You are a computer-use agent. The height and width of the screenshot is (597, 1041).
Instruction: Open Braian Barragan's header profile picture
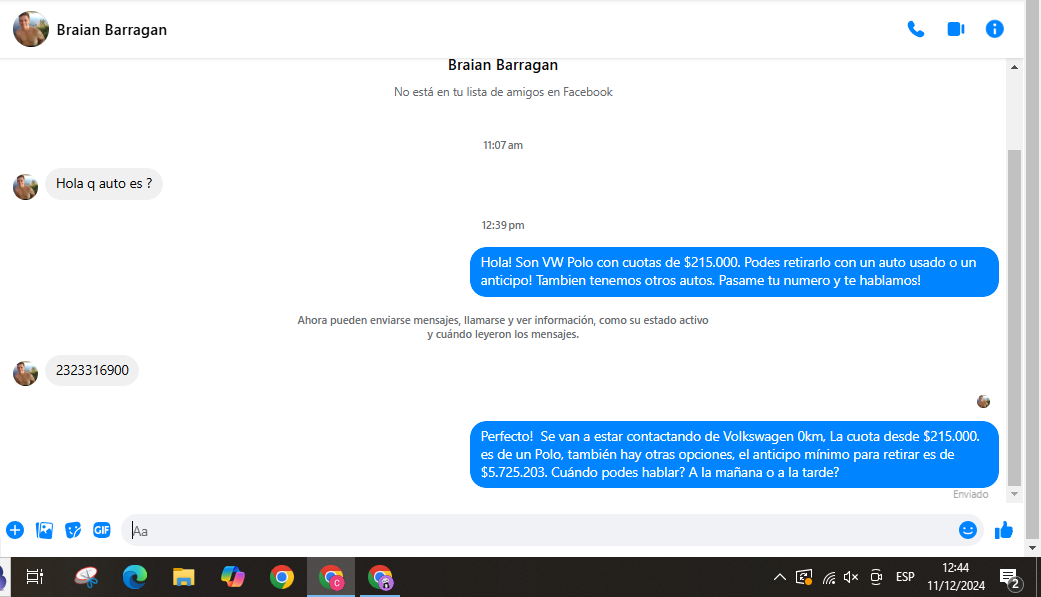pyautogui.click(x=31, y=29)
